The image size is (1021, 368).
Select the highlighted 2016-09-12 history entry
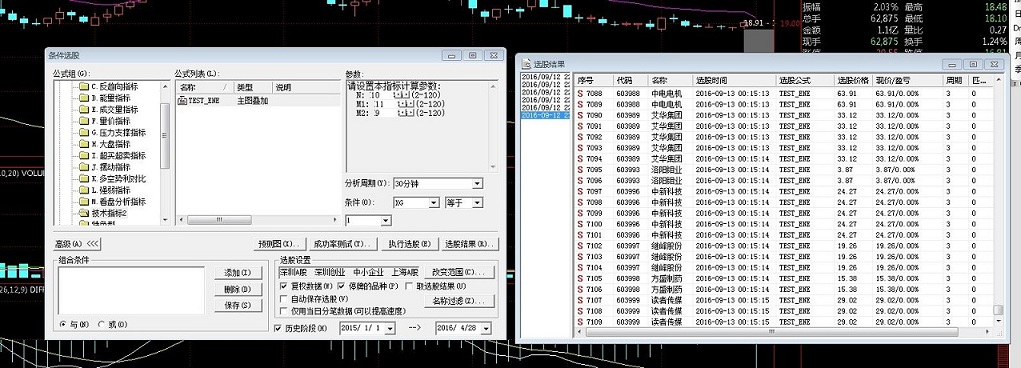tap(546, 115)
